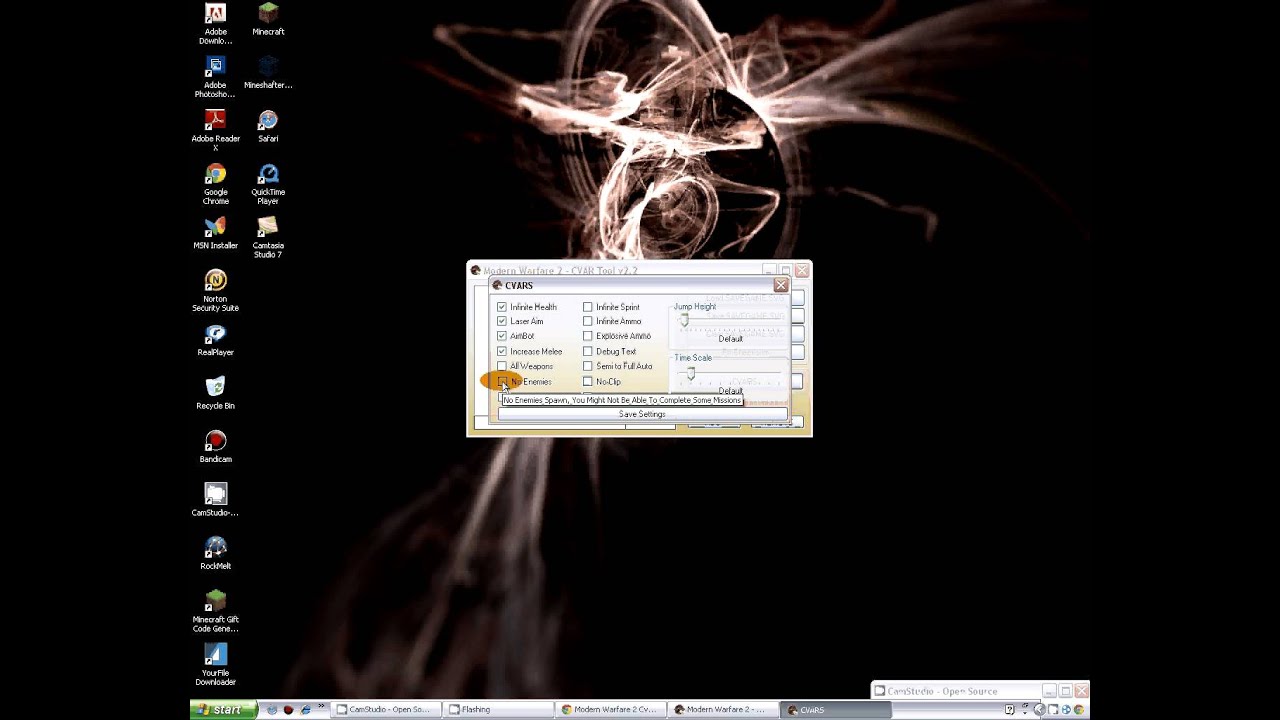Open the Camtasia Studio 7 icon
The width and height of the screenshot is (1280, 720).
click(x=268, y=238)
